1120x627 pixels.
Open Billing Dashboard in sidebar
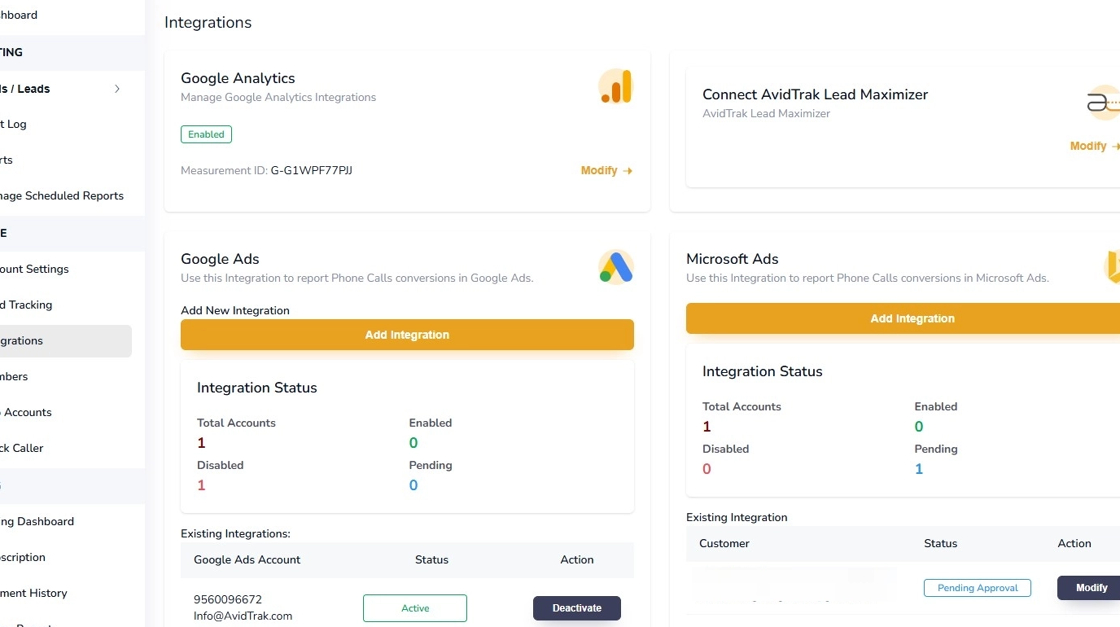[37, 521]
